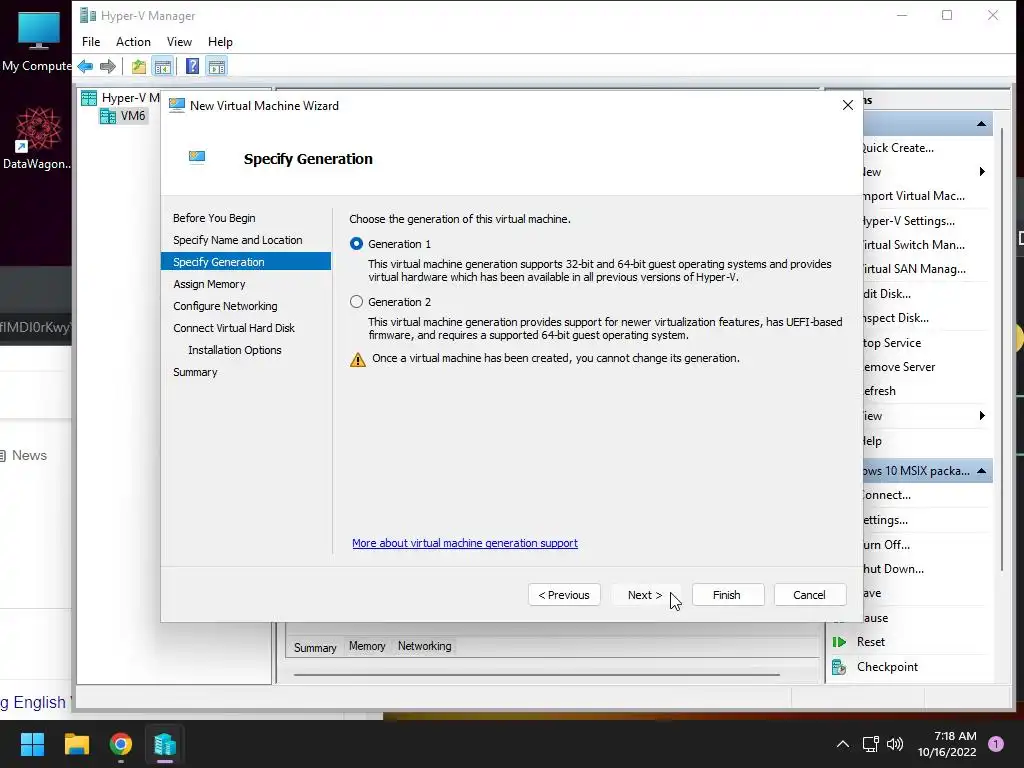Go to Configure Networking wizard step

[x=225, y=306]
